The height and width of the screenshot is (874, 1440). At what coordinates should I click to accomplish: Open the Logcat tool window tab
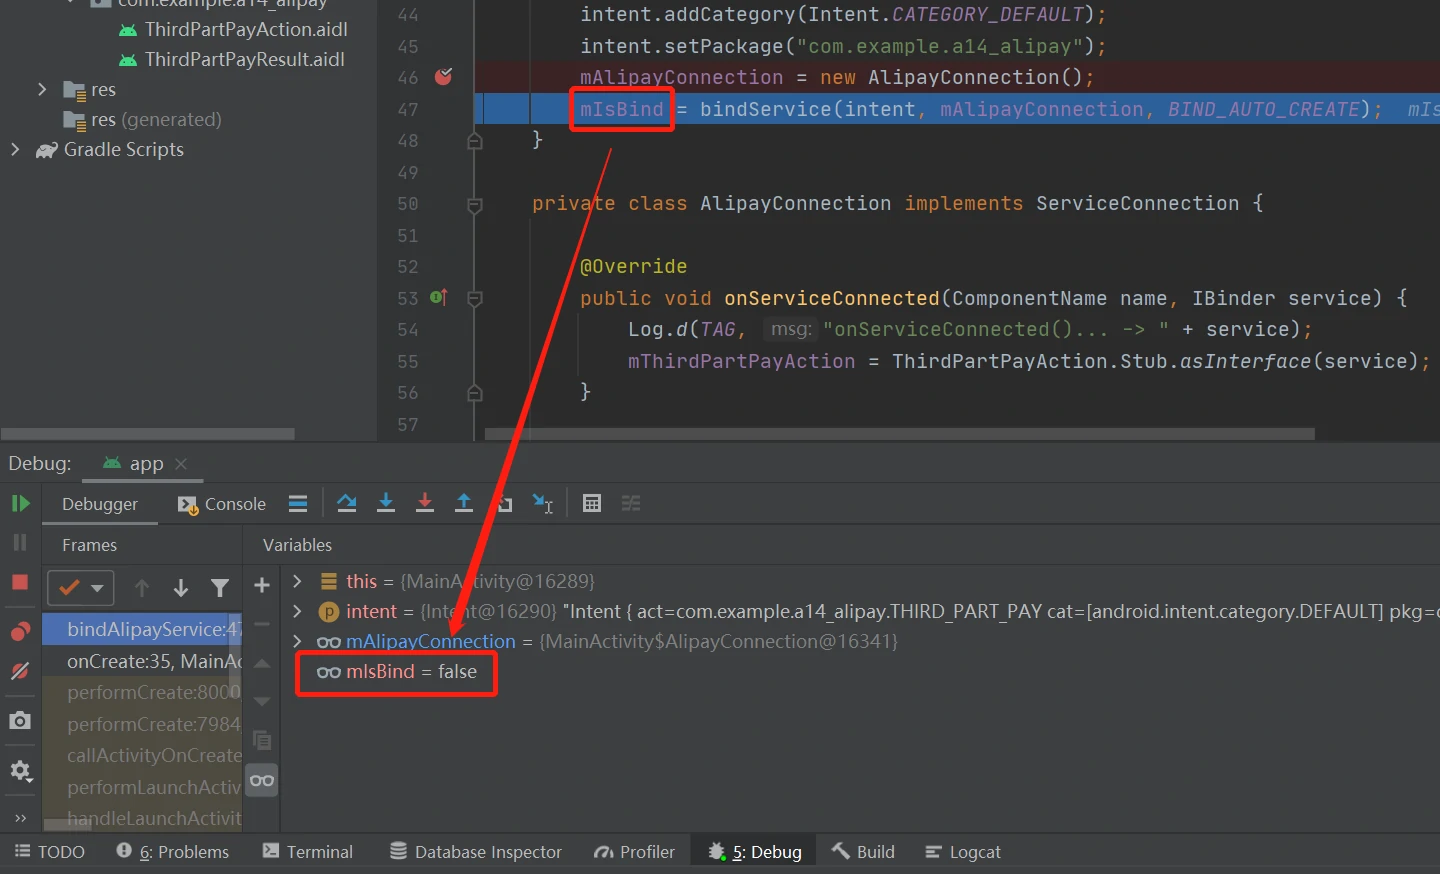click(963, 852)
